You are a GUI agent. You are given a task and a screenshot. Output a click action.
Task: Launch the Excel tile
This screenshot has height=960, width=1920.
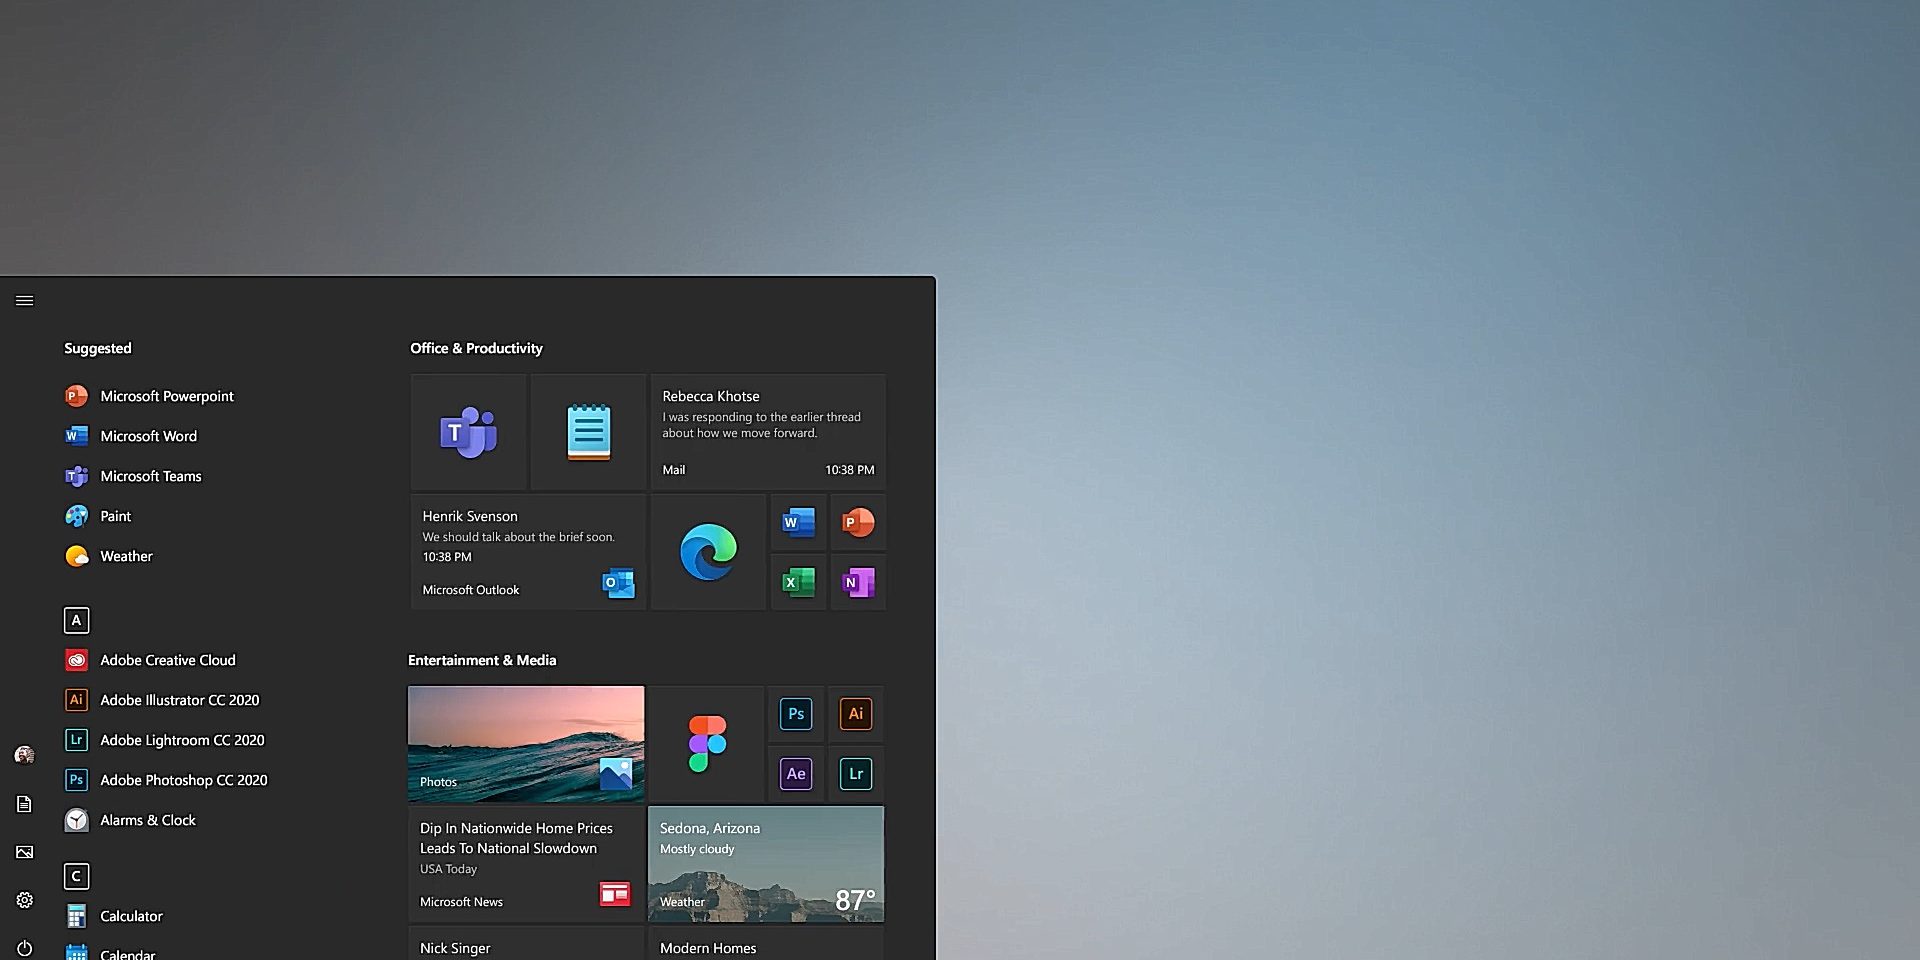[797, 581]
